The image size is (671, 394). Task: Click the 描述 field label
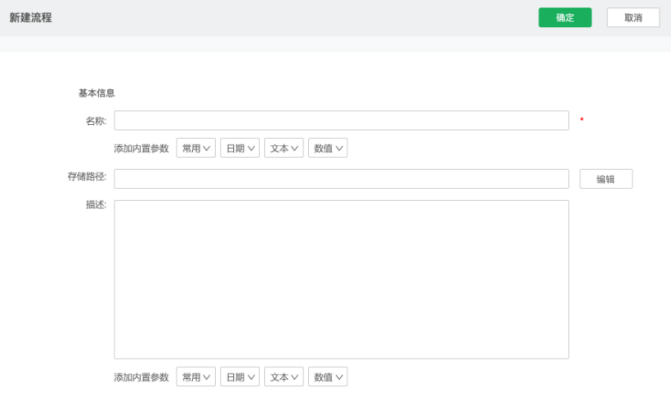tap(96, 204)
